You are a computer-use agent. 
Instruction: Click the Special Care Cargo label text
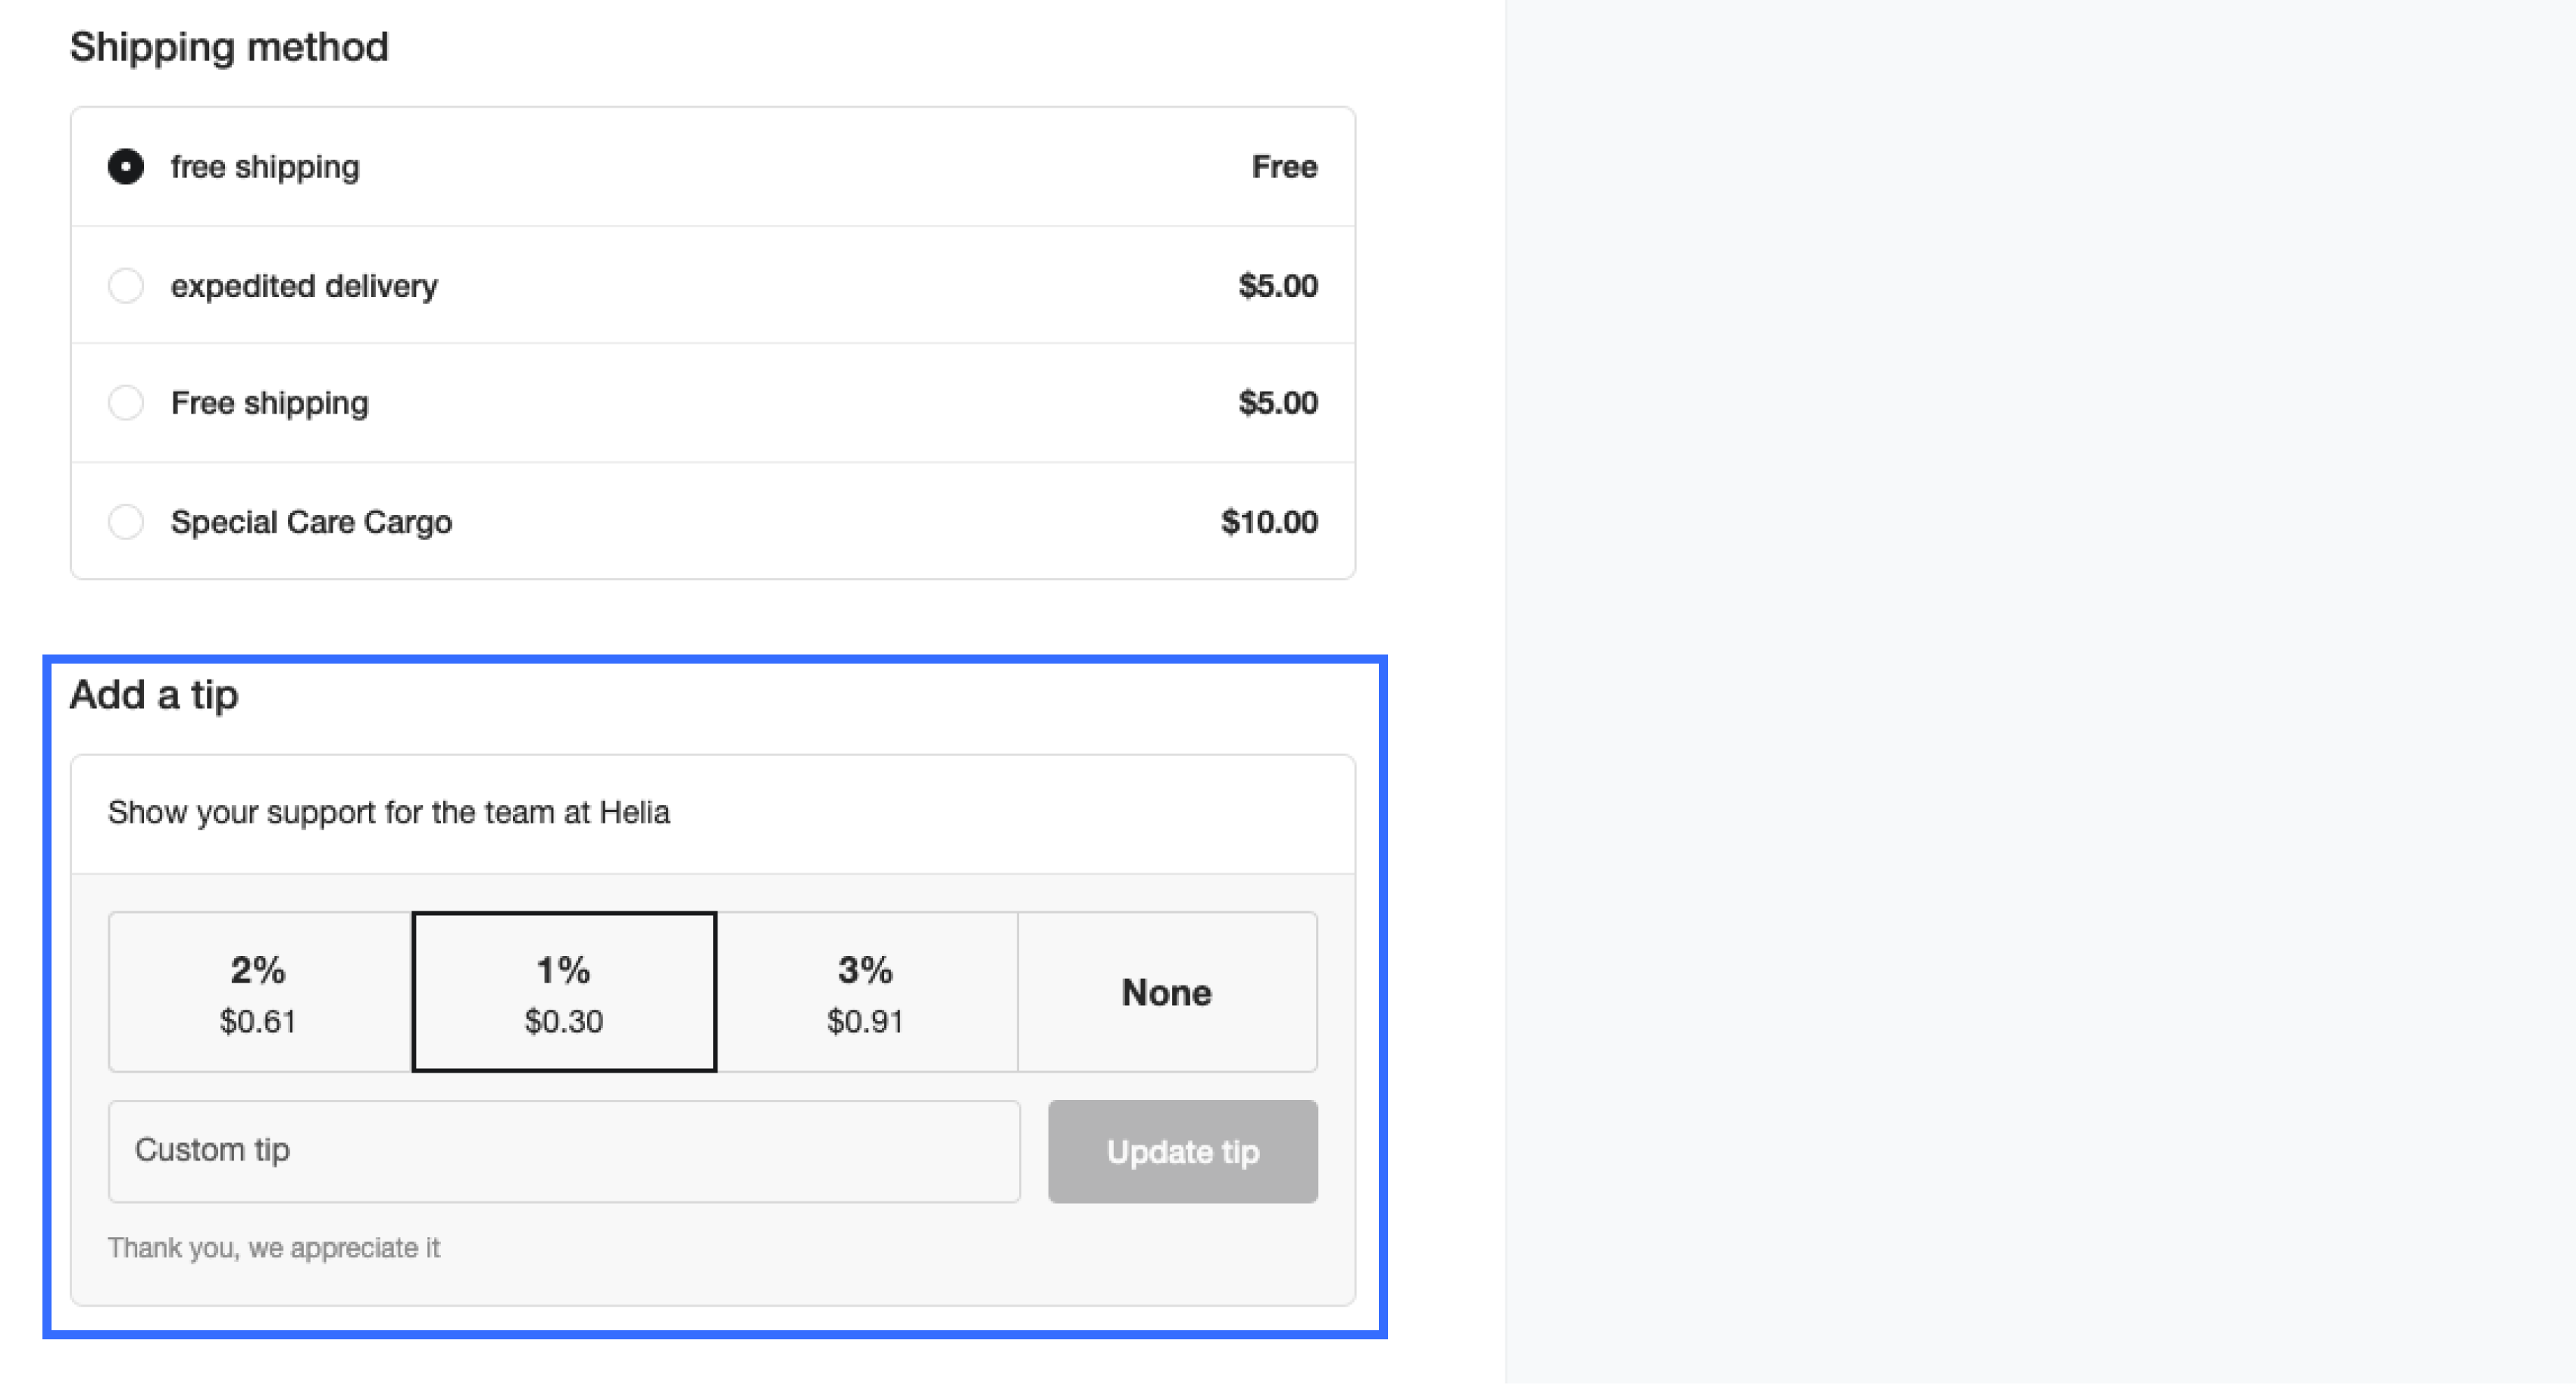tap(311, 522)
